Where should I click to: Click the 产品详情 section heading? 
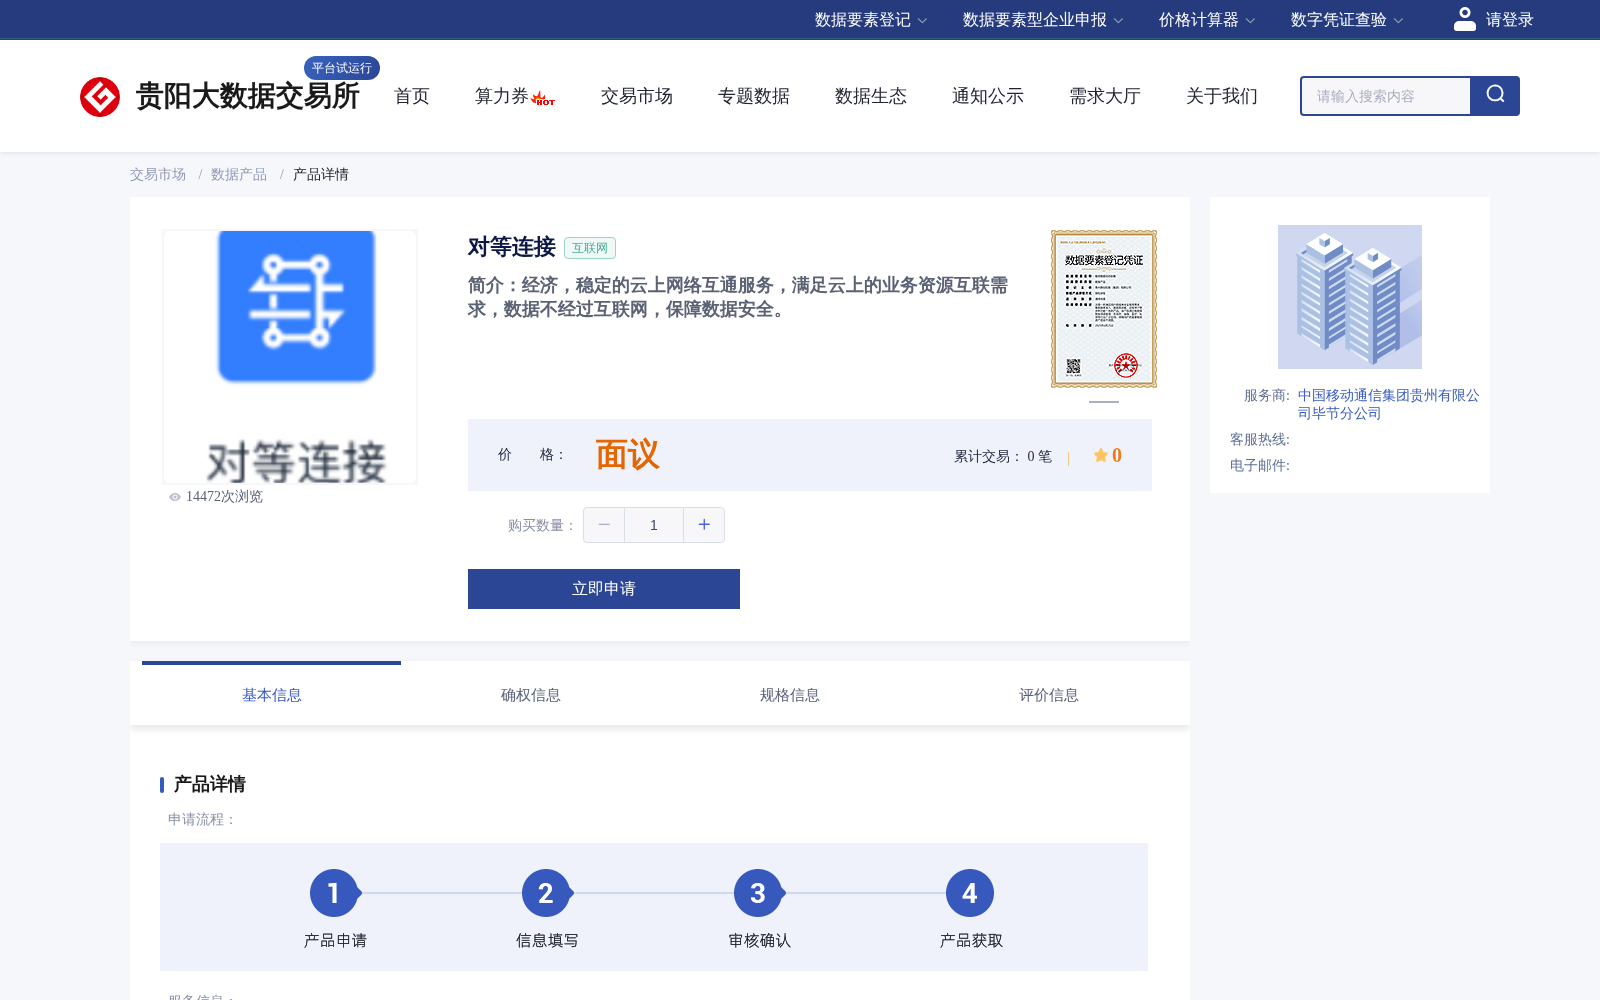pyautogui.click(x=210, y=784)
